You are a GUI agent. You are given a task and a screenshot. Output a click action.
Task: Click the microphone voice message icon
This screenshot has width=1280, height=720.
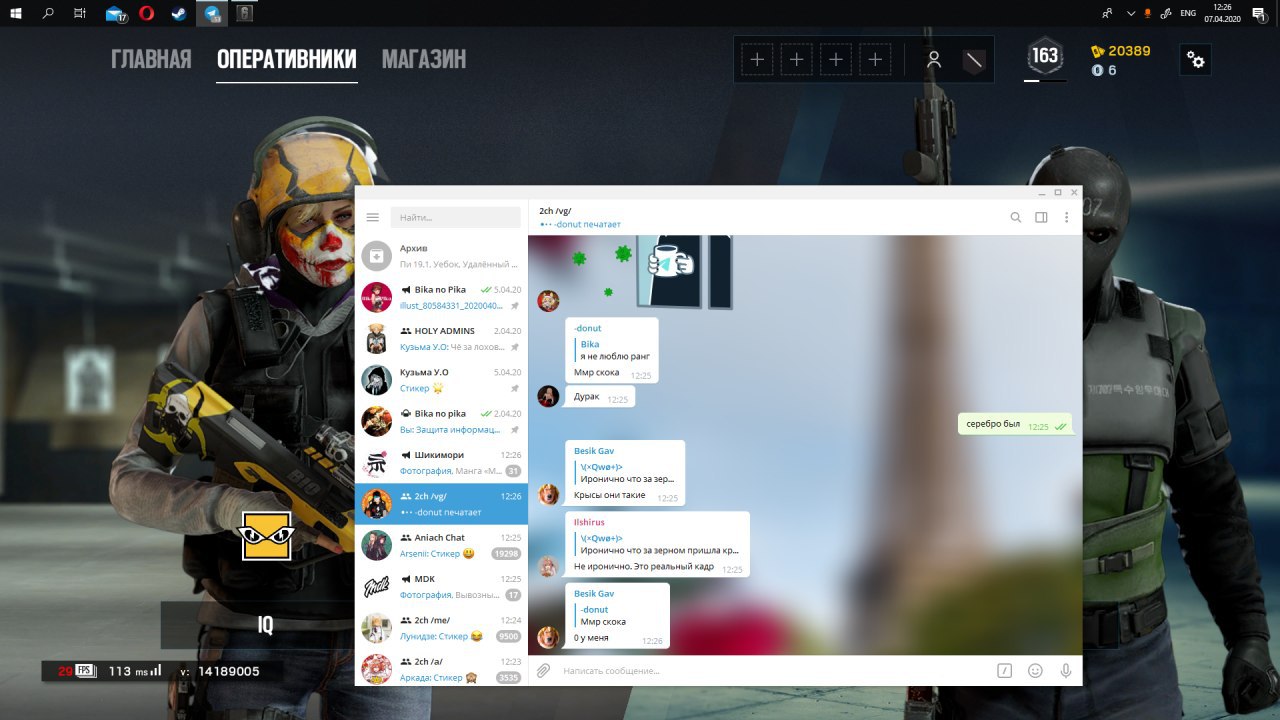tap(1066, 671)
